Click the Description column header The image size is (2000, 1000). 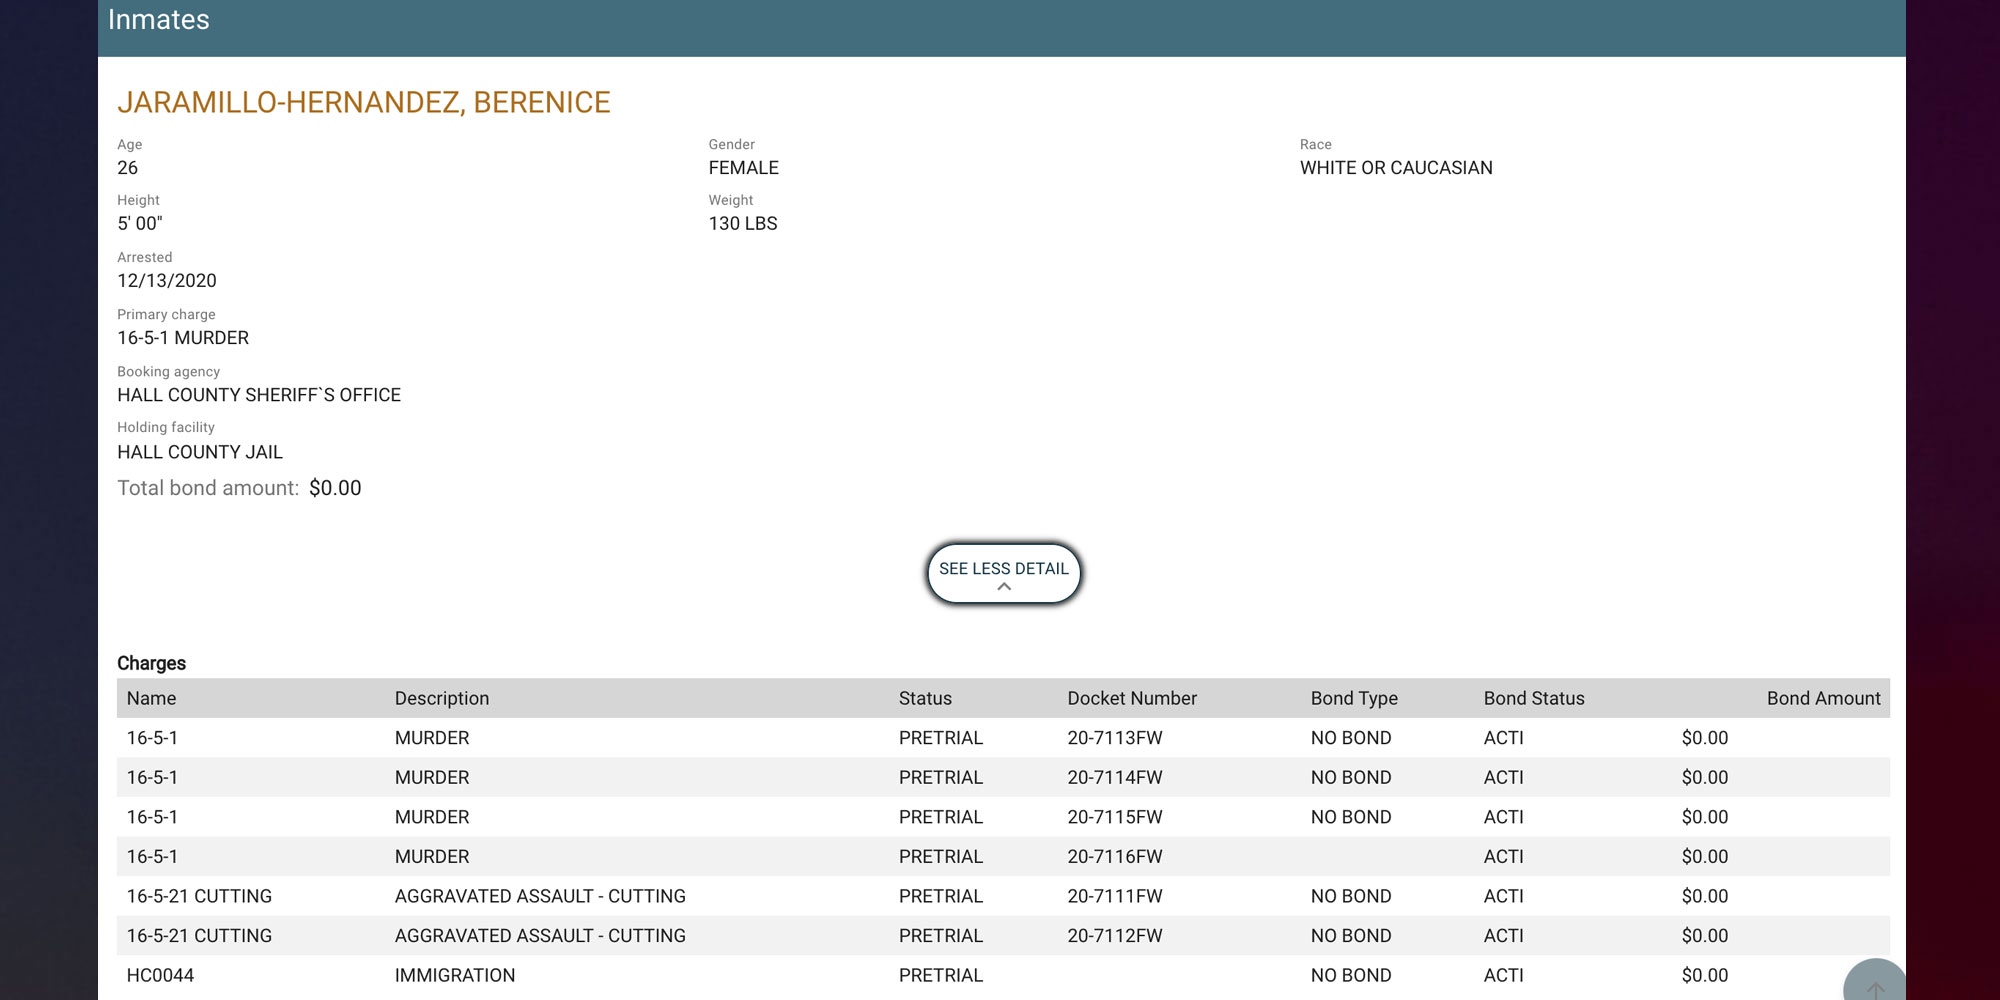(442, 698)
